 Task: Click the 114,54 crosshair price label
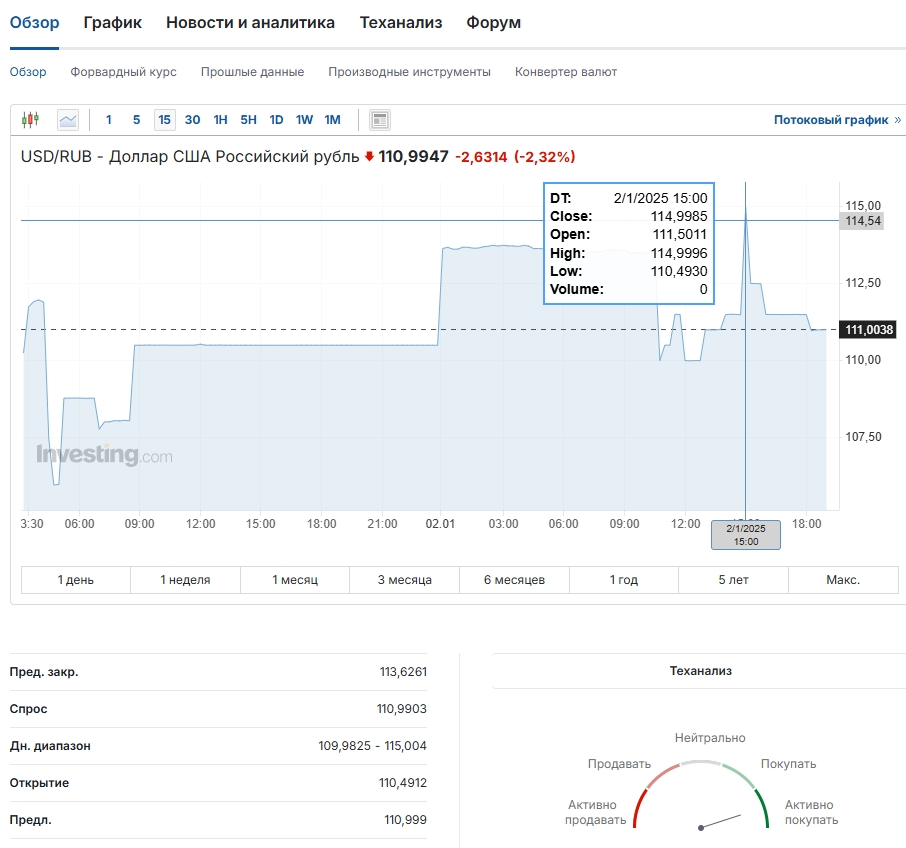point(862,220)
